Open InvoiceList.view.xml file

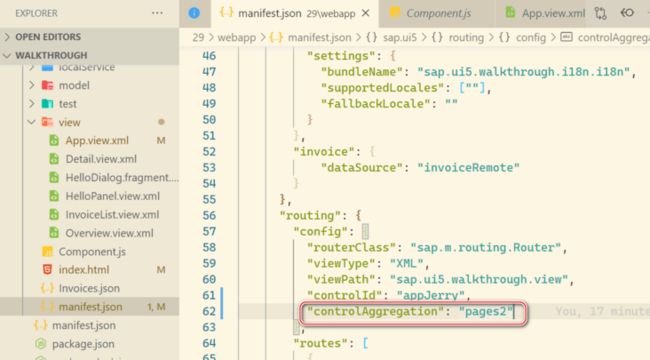(x=112, y=214)
